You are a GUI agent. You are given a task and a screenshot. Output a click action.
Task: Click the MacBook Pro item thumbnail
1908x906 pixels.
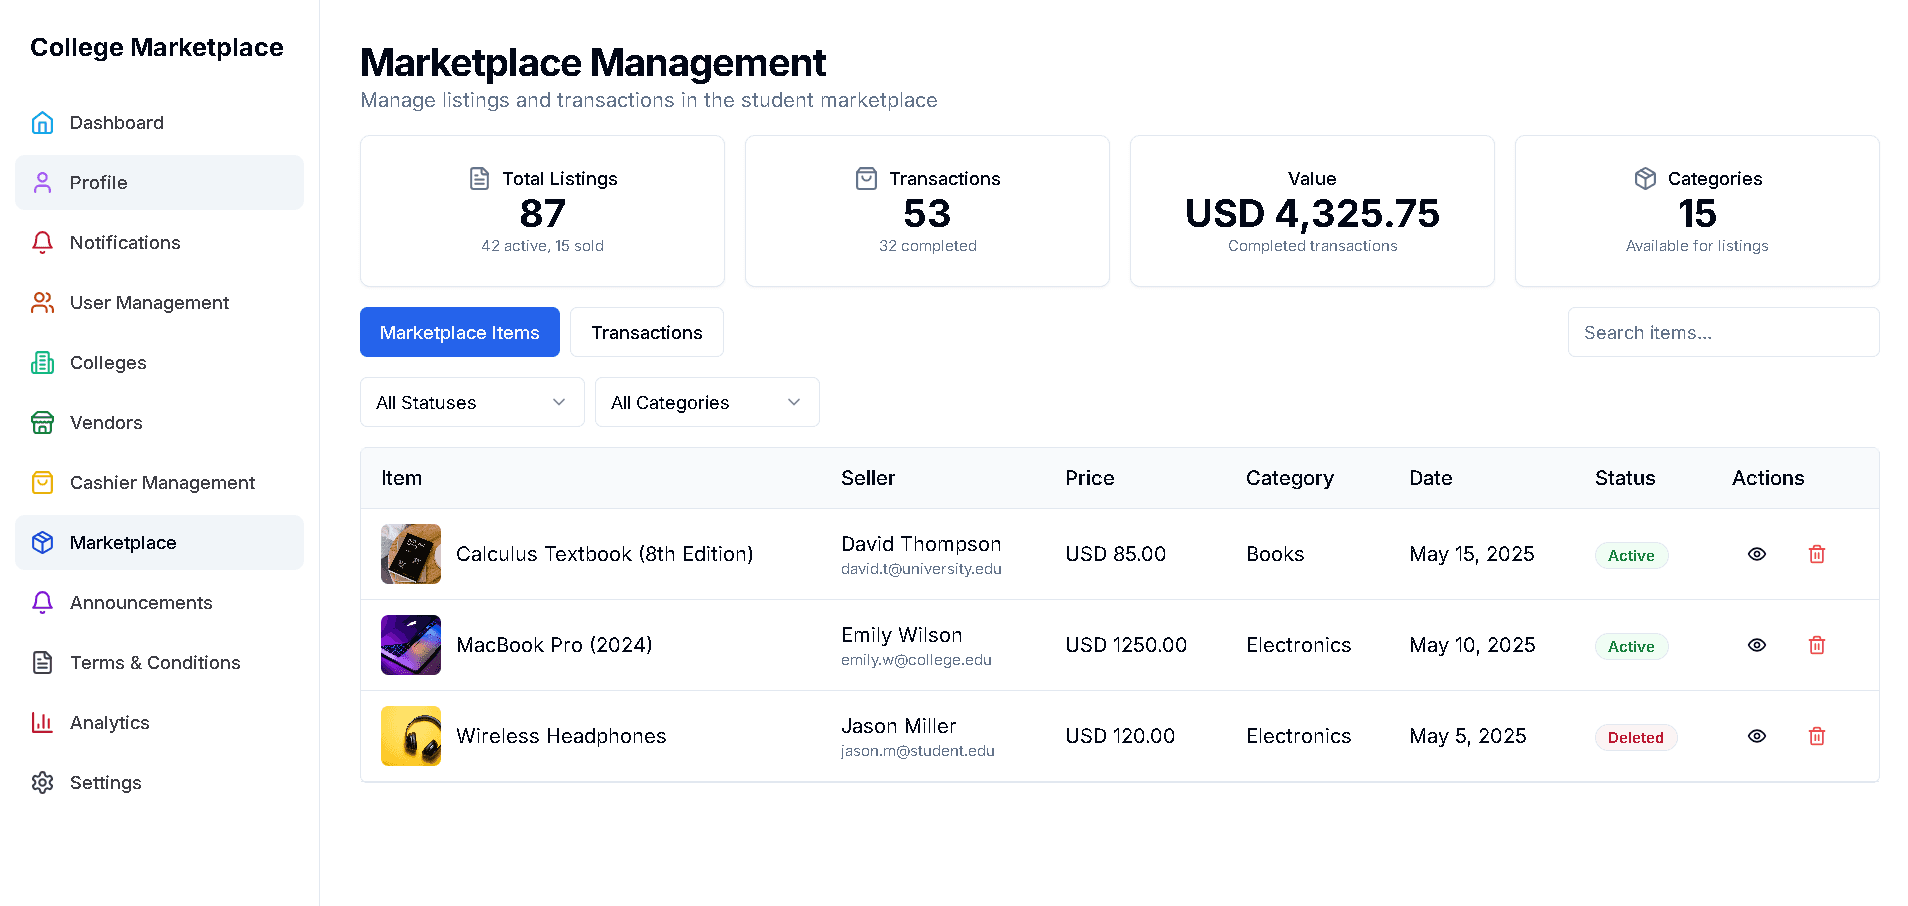coord(411,645)
